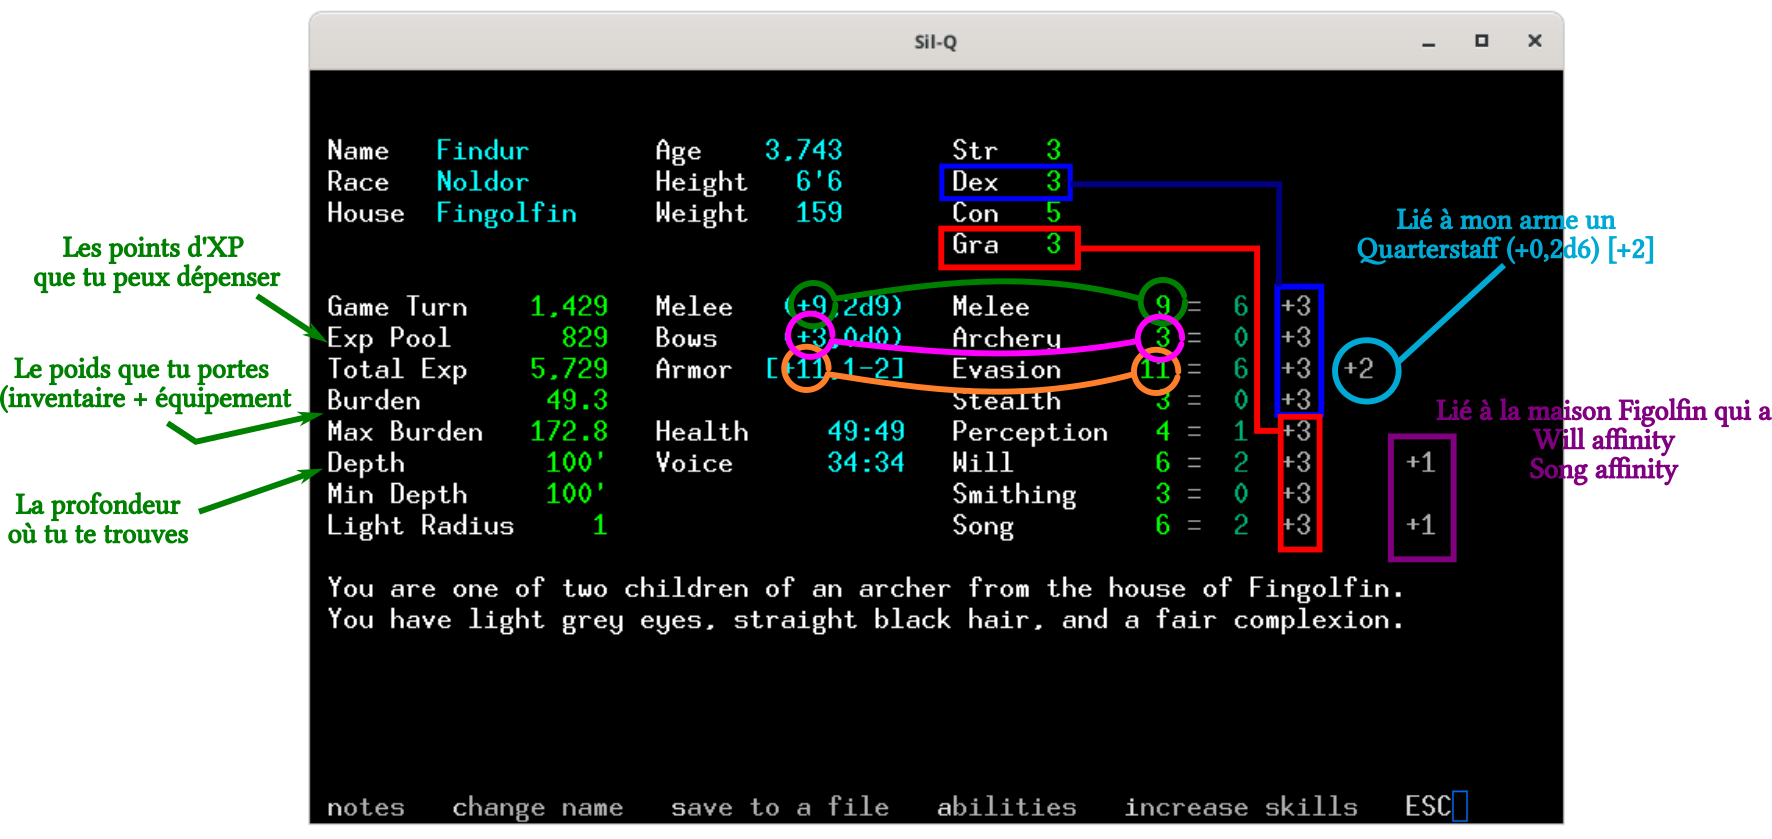Close the Sil-Q window
The width and height of the screenshot is (1772, 839).
1534,41
